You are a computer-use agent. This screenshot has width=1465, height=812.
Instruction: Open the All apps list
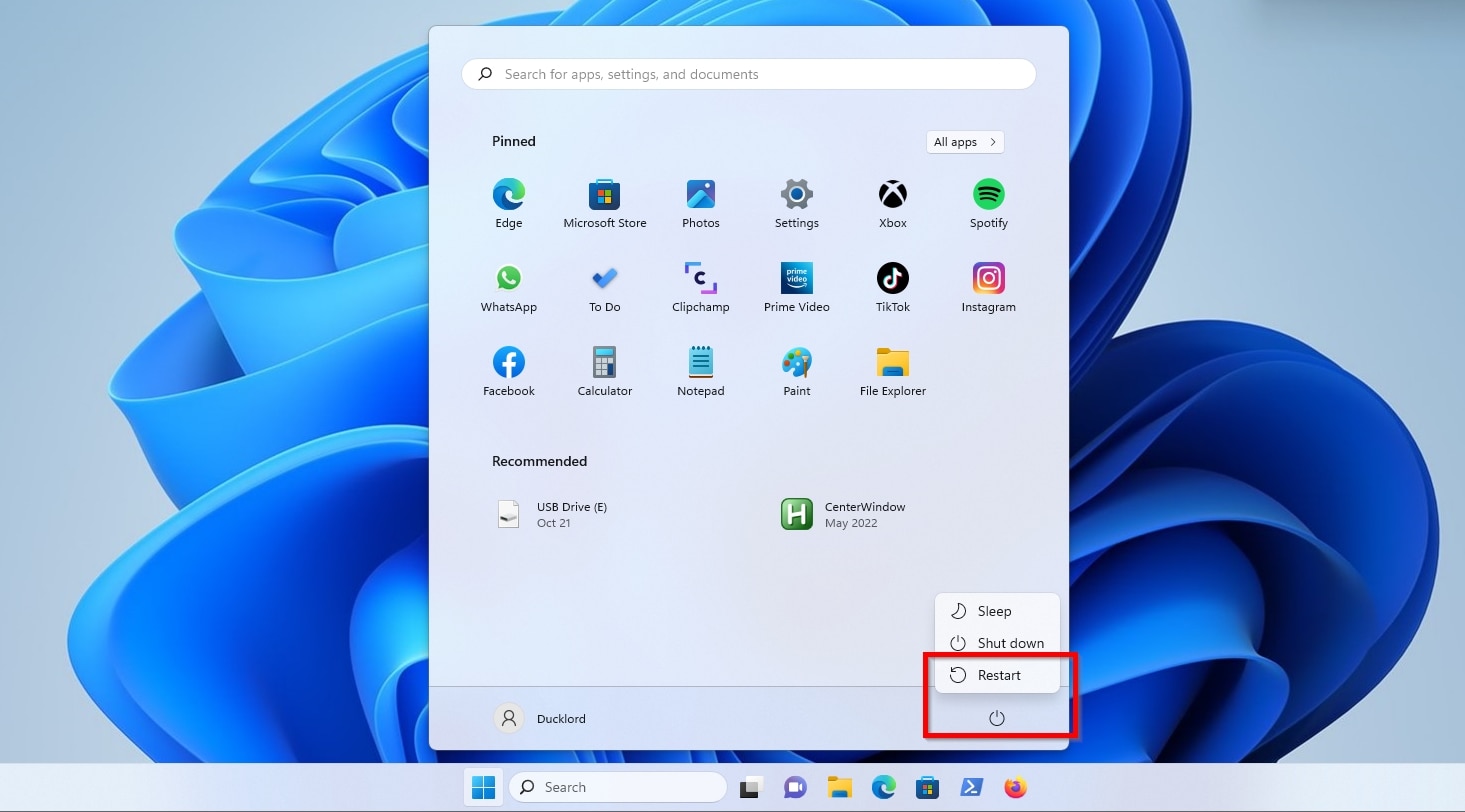pos(963,141)
